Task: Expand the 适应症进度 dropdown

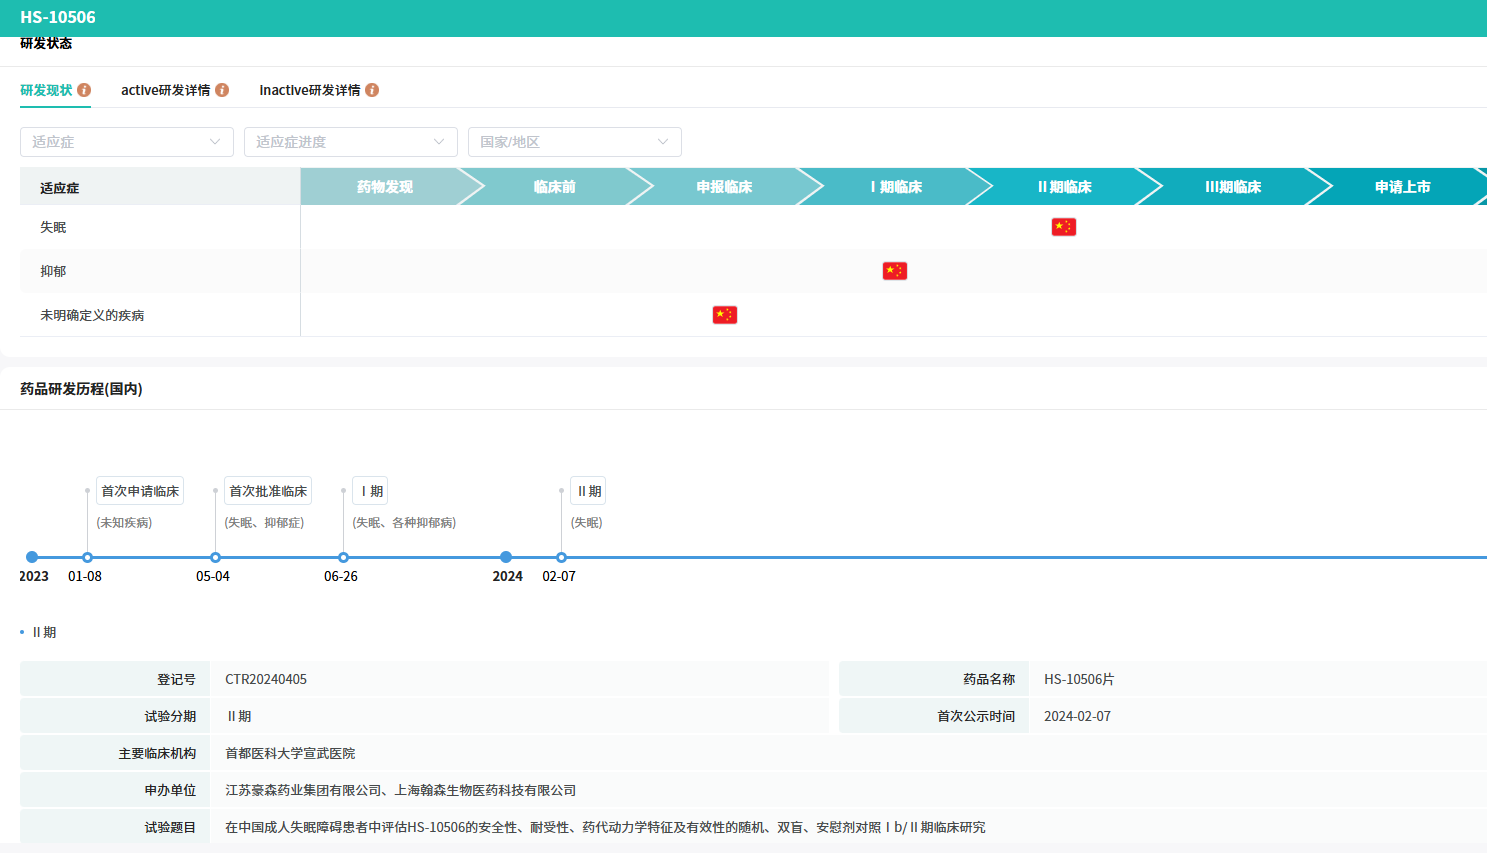Action: pyautogui.click(x=351, y=142)
